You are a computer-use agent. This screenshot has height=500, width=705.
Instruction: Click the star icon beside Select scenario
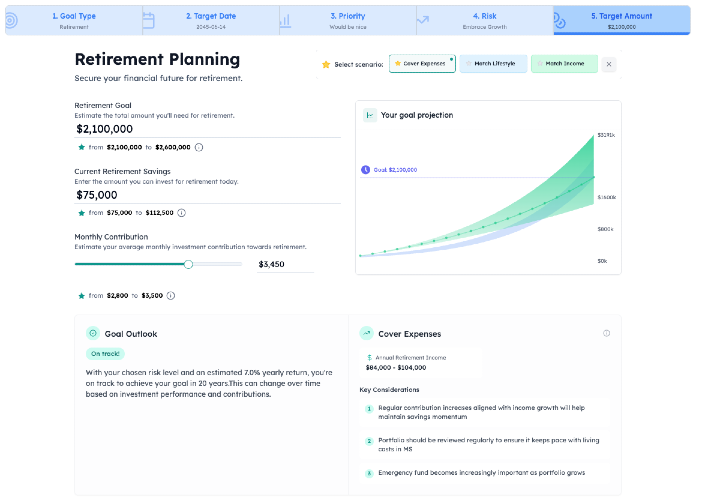point(326,64)
